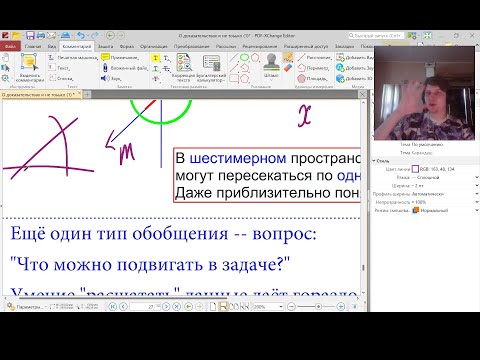This screenshot has height=360, width=480.
Task: Select the File Attachment tool
Action: tap(125, 68)
